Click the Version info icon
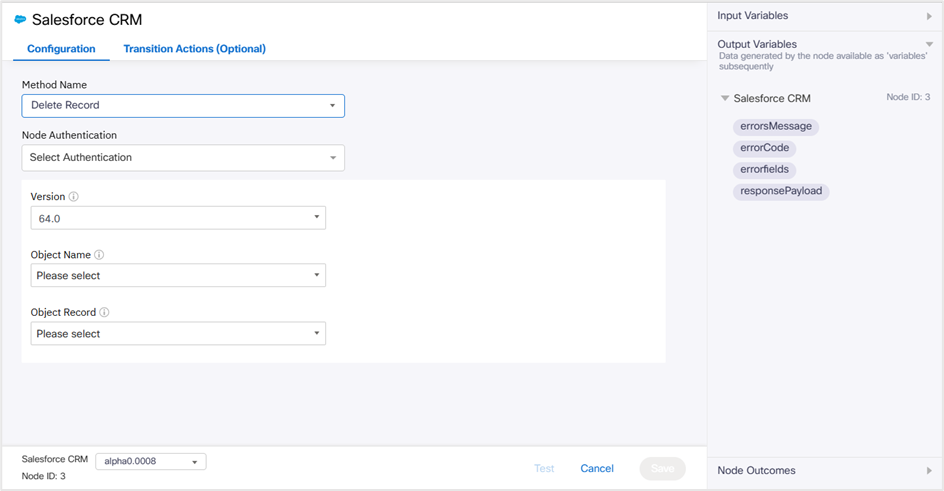The image size is (944, 491). pos(73,197)
